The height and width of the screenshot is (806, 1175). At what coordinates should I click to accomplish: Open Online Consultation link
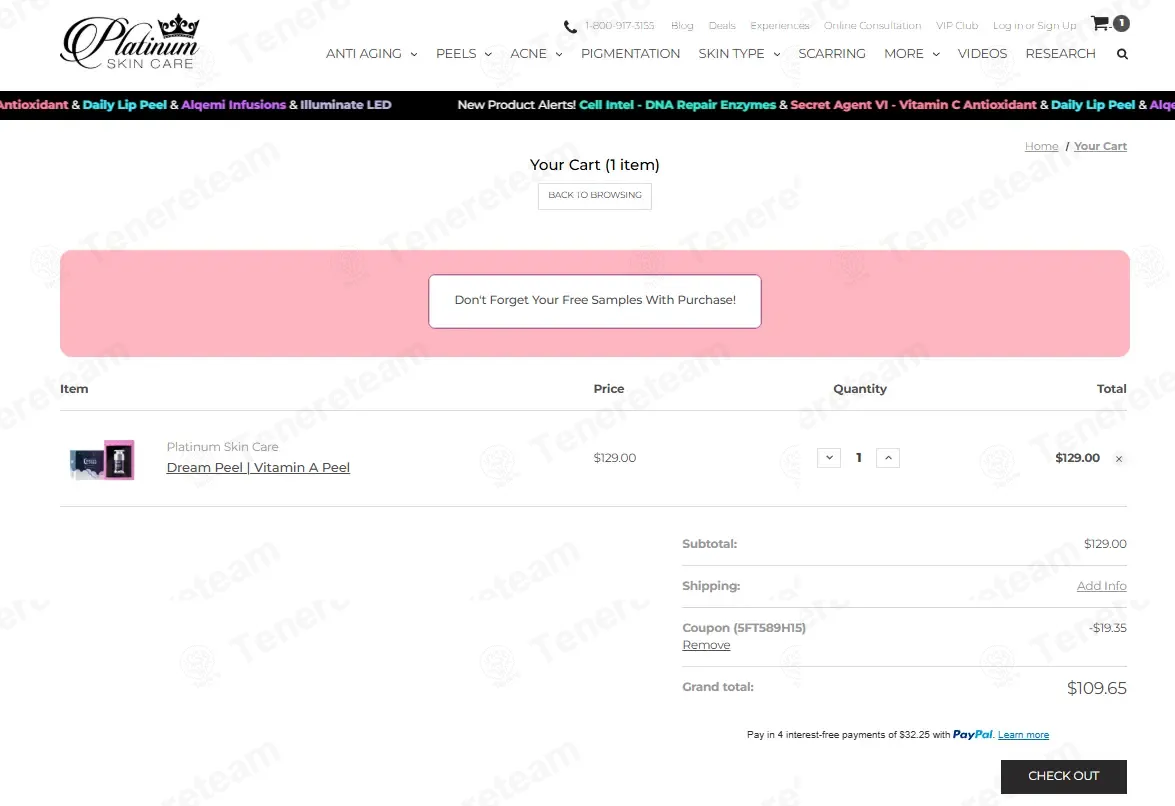872,25
